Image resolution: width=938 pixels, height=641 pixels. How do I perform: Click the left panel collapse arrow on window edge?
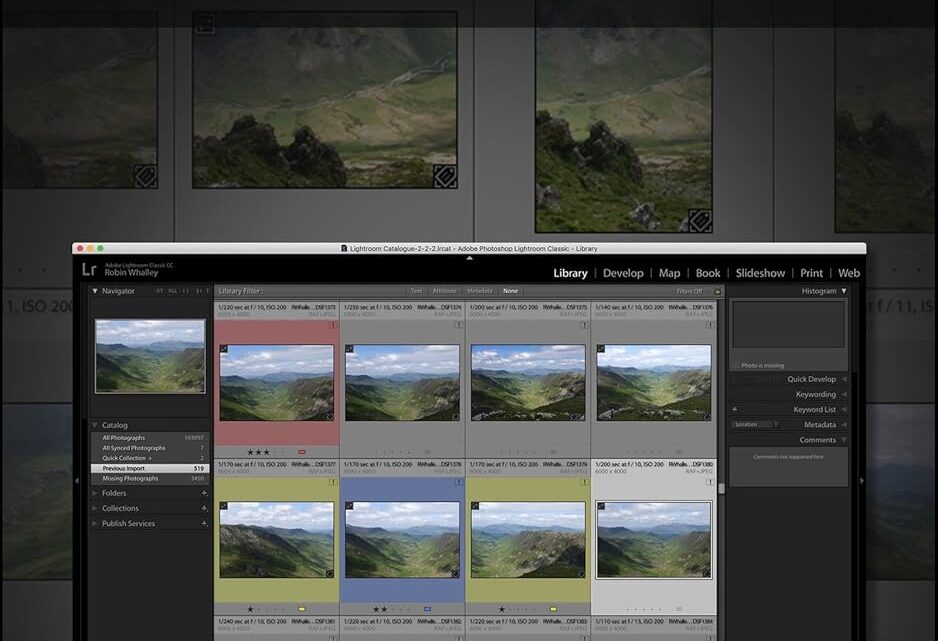pos(77,481)
